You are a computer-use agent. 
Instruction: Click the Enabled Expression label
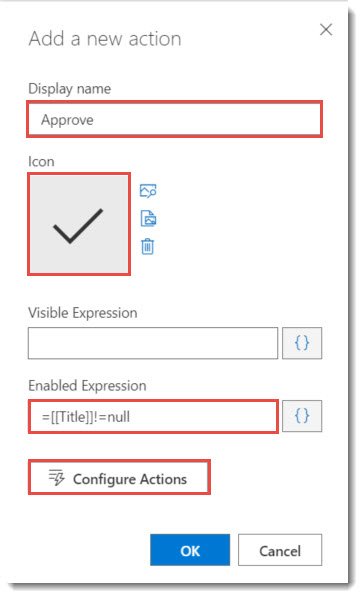click(87, 386)
